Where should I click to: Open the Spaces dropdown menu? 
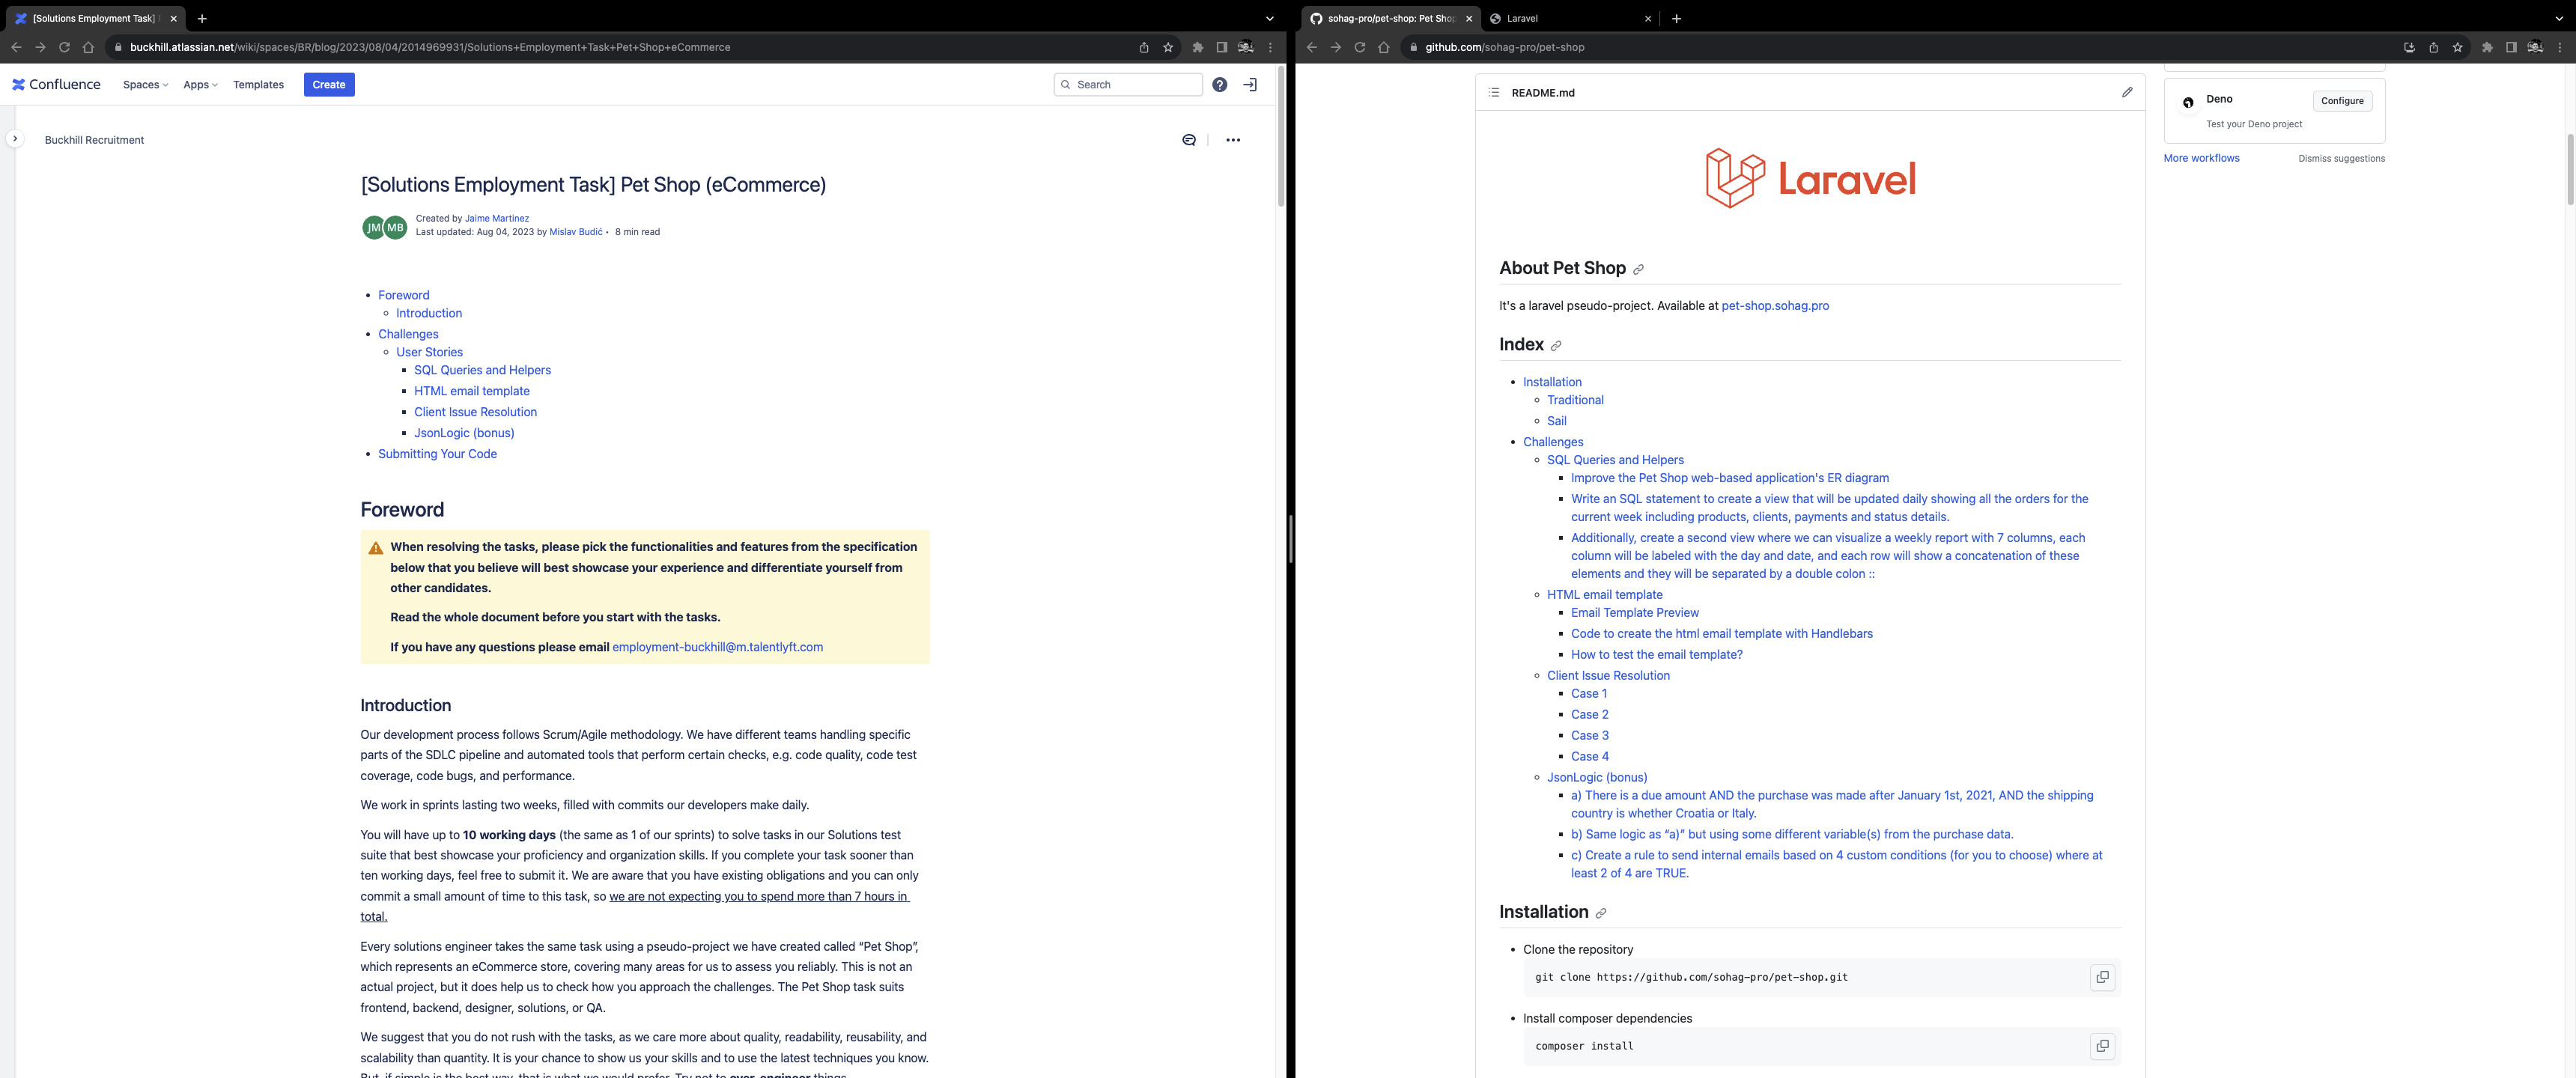tap(145, 85)
